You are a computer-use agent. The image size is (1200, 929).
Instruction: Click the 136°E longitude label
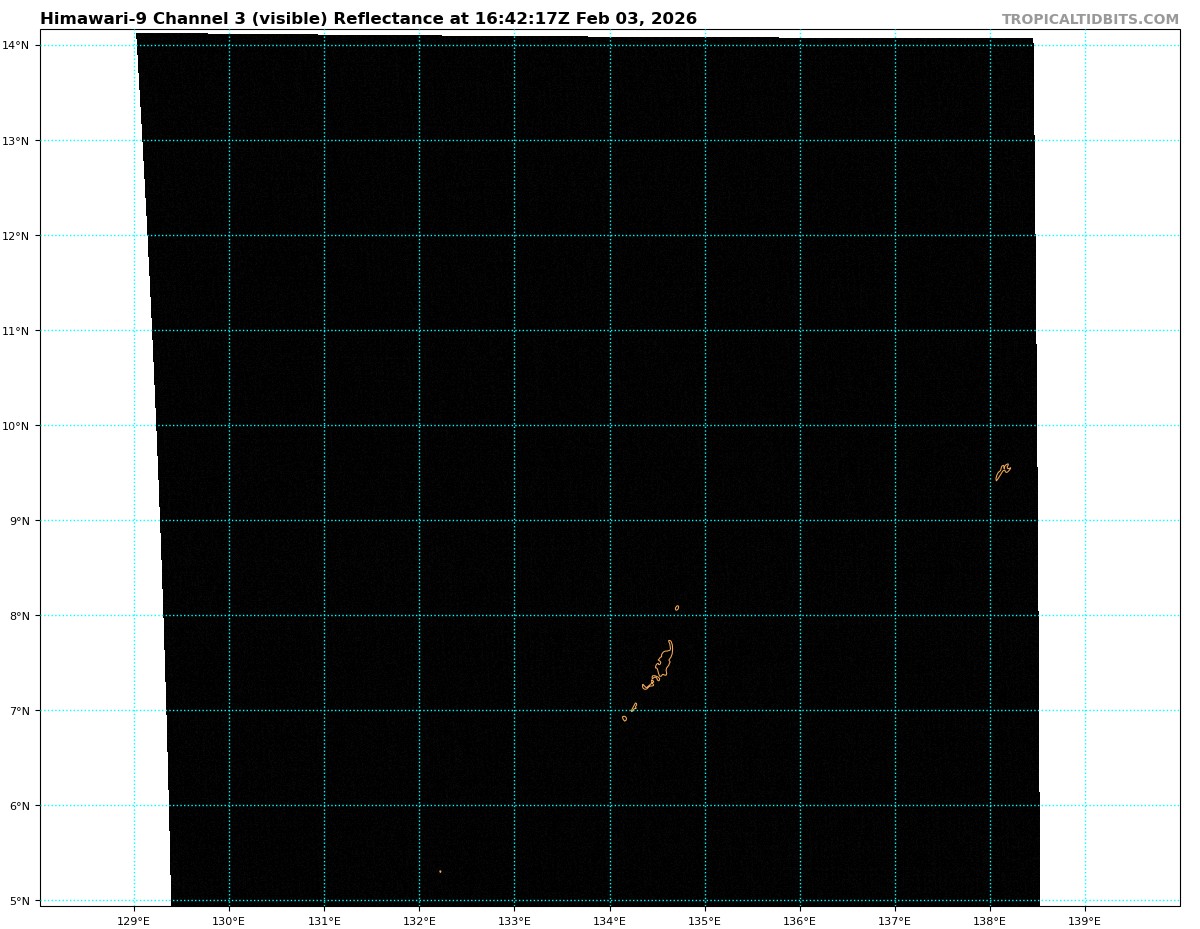pos(800,920)
